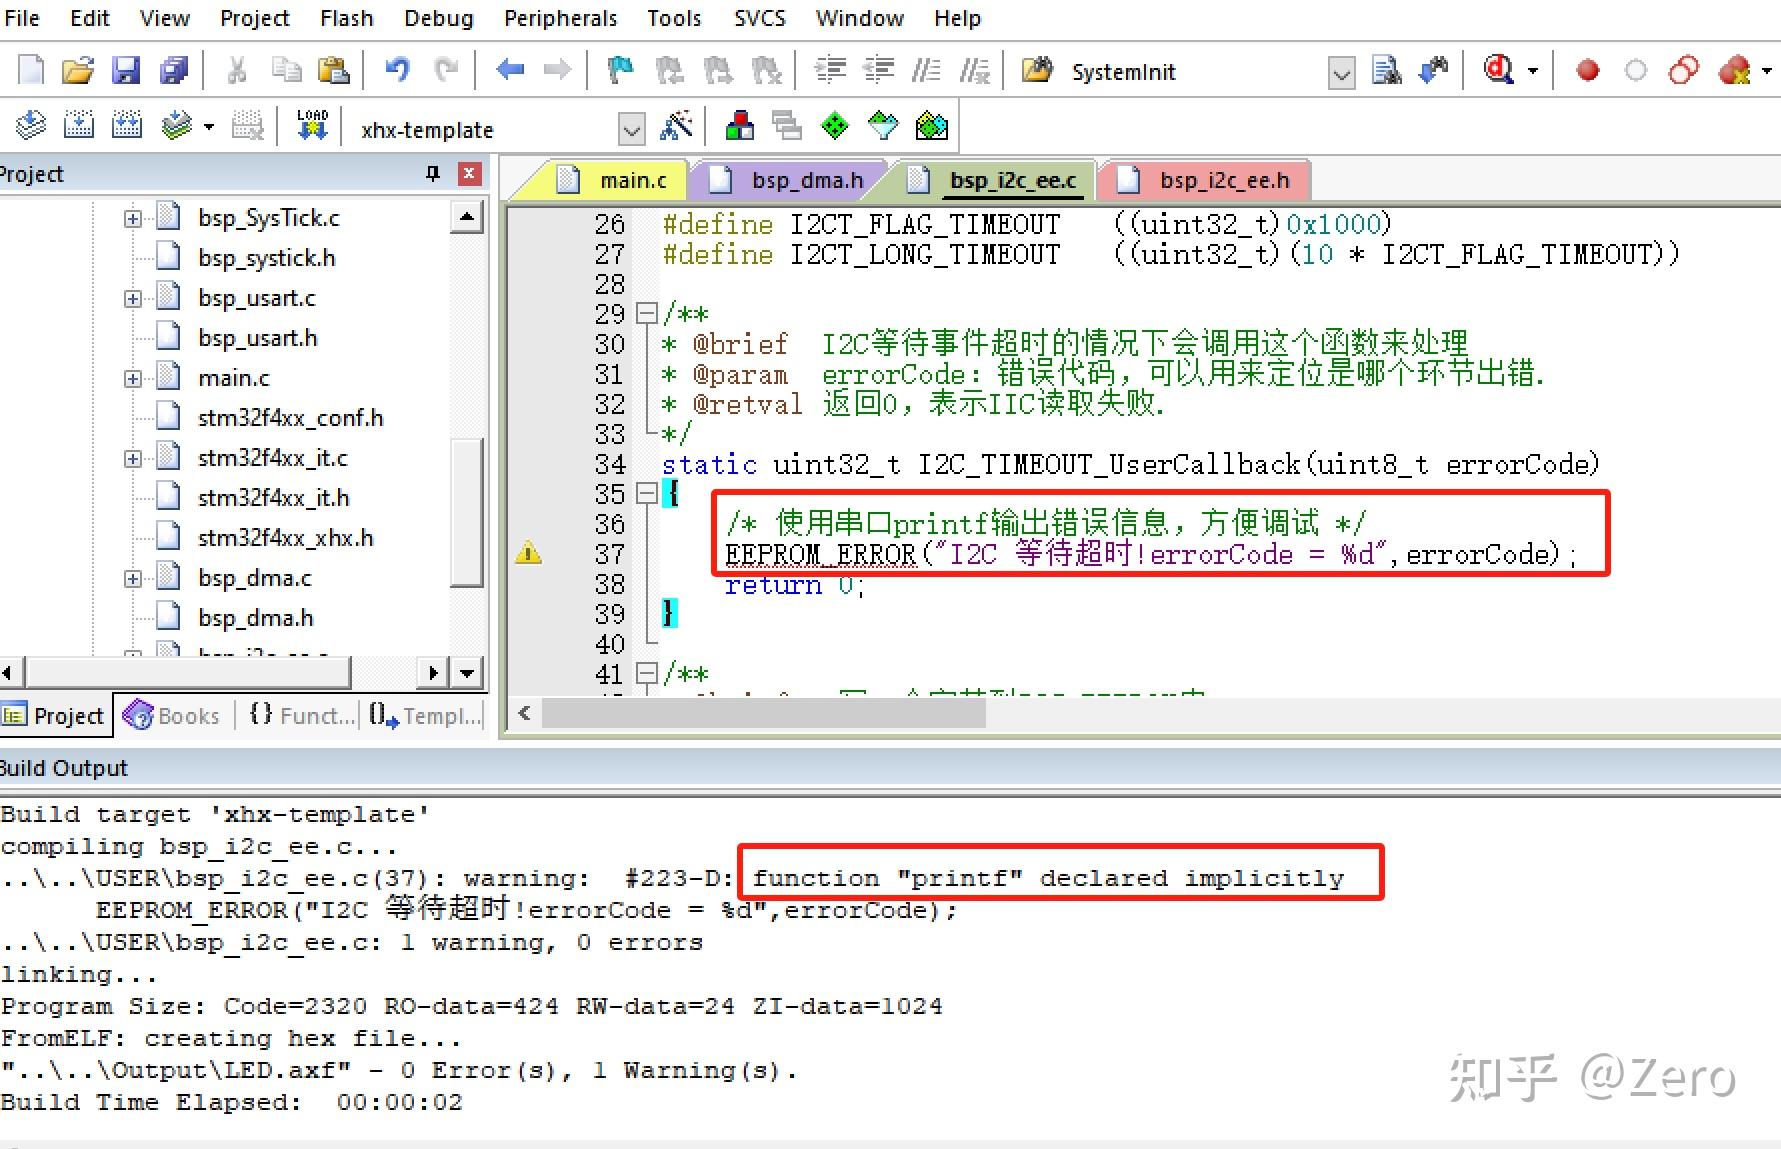Open Options for Target with wand icon

click(x=678, y=124)
